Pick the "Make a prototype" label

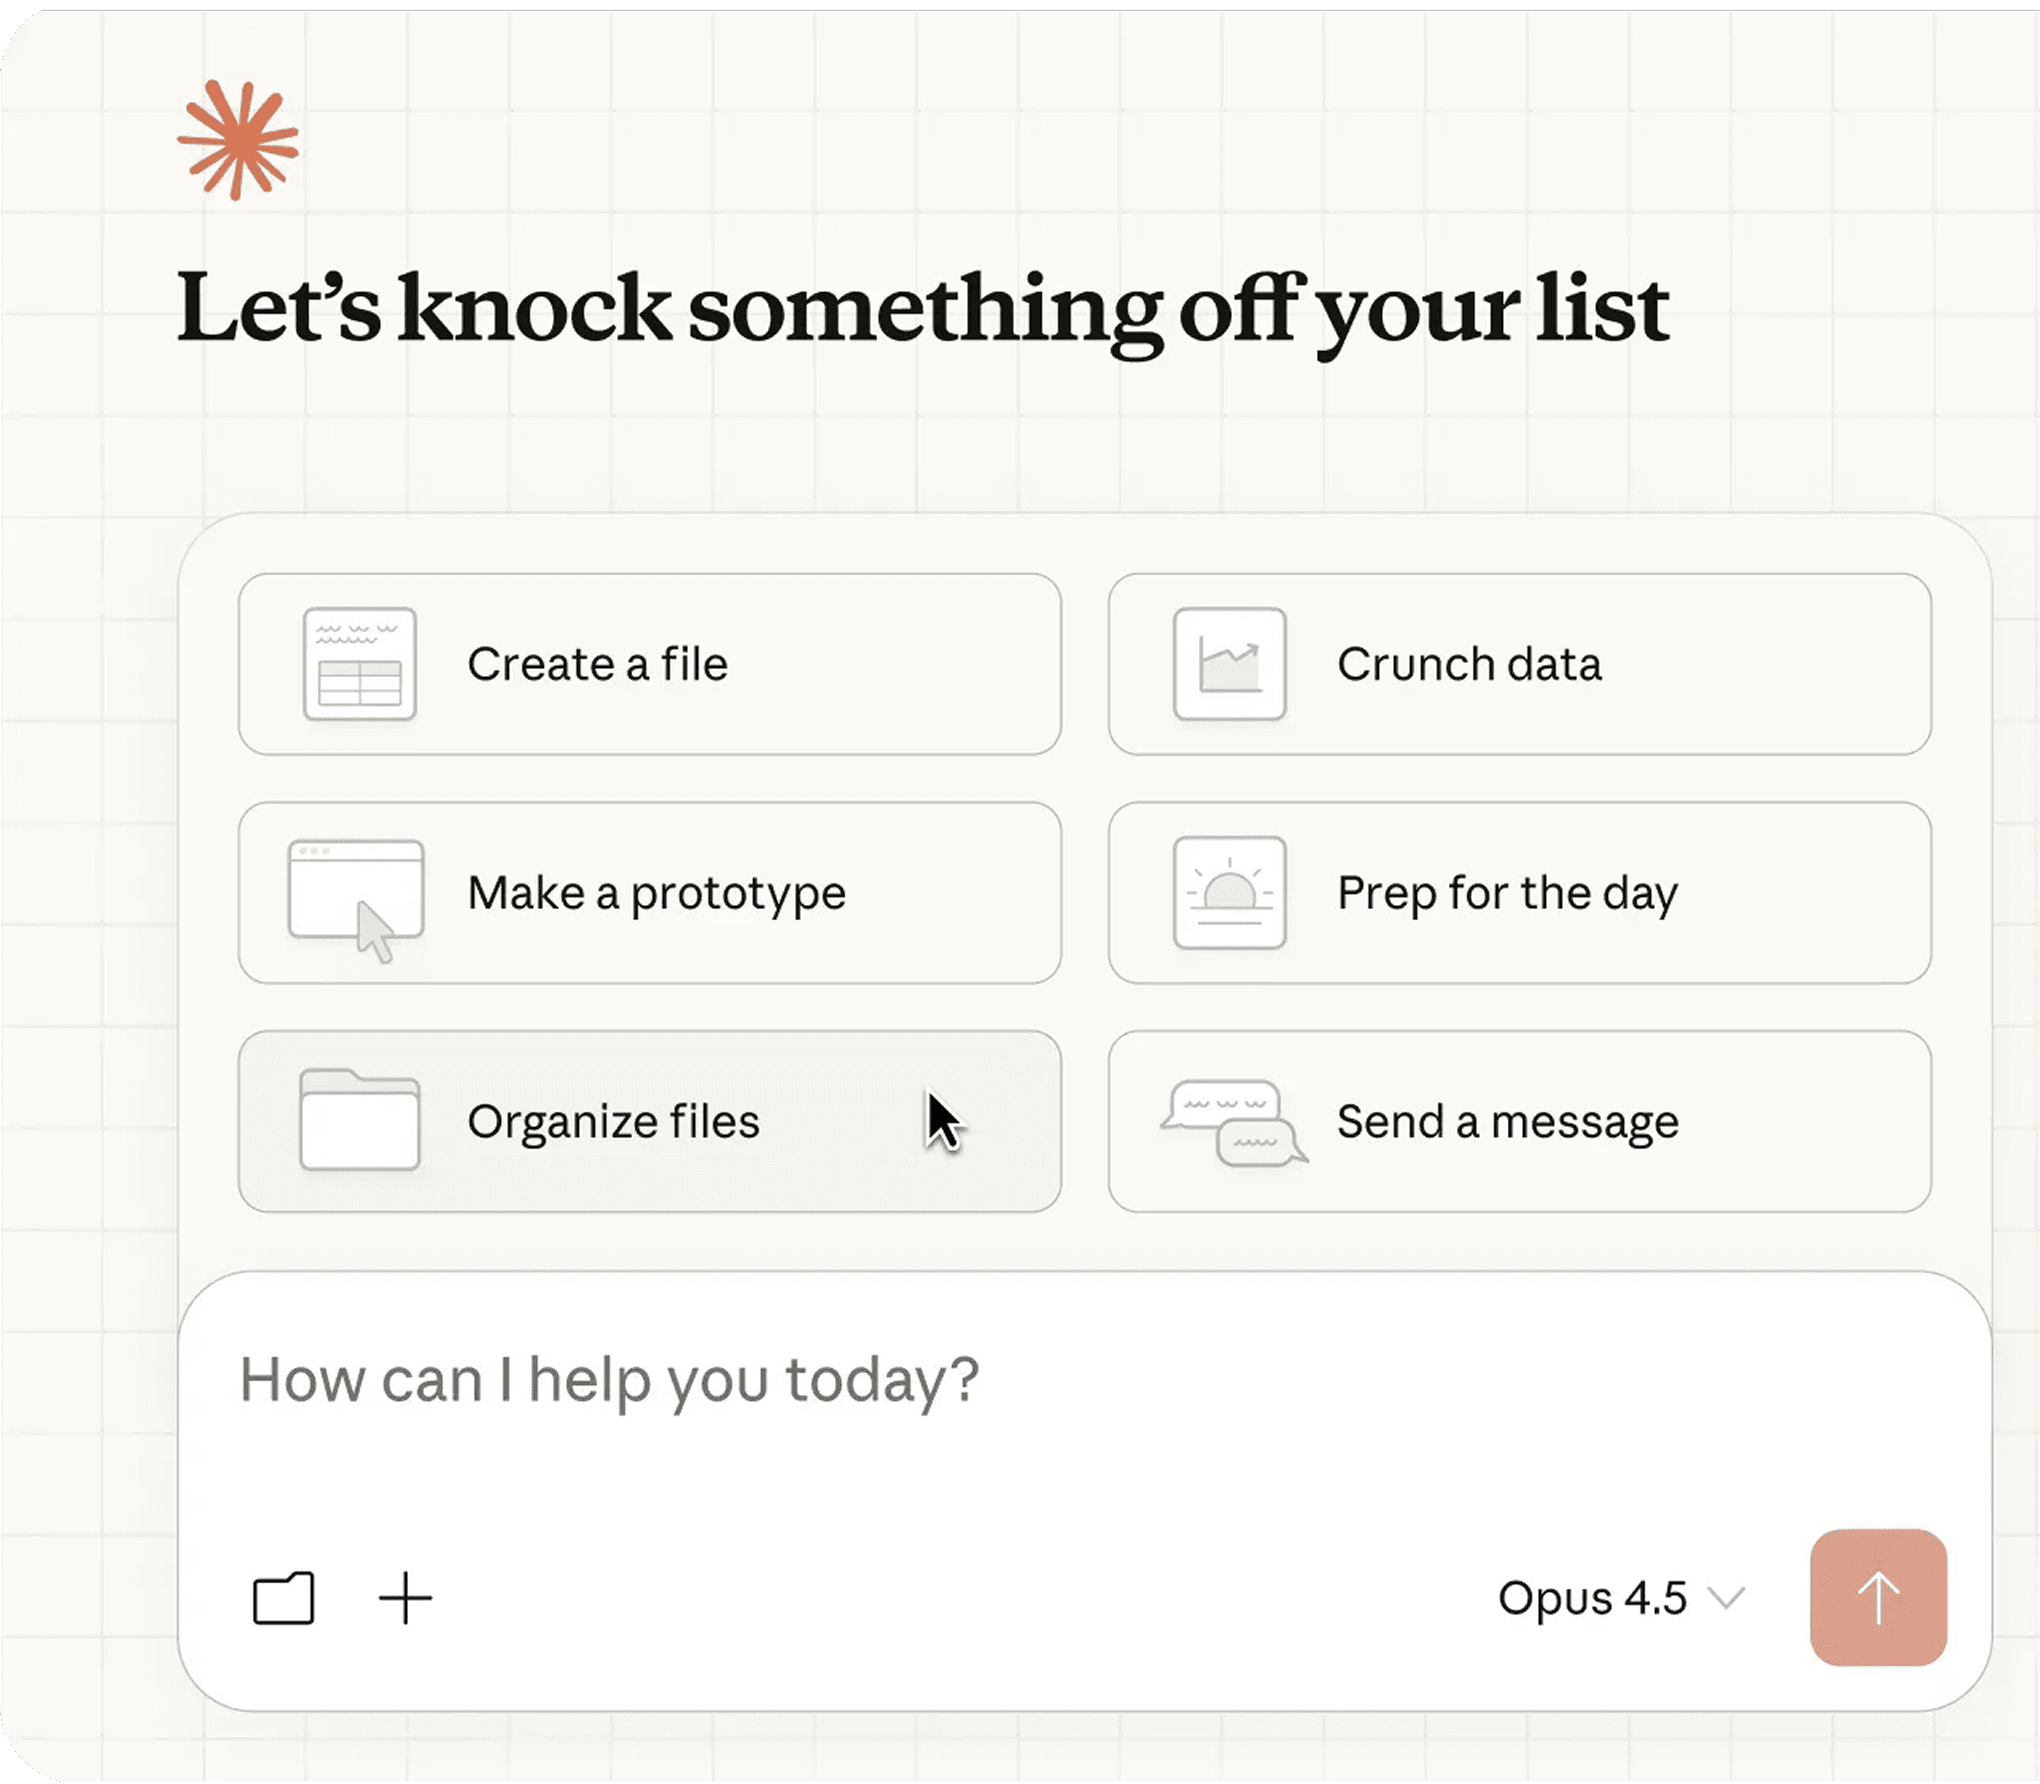(656, 893)
